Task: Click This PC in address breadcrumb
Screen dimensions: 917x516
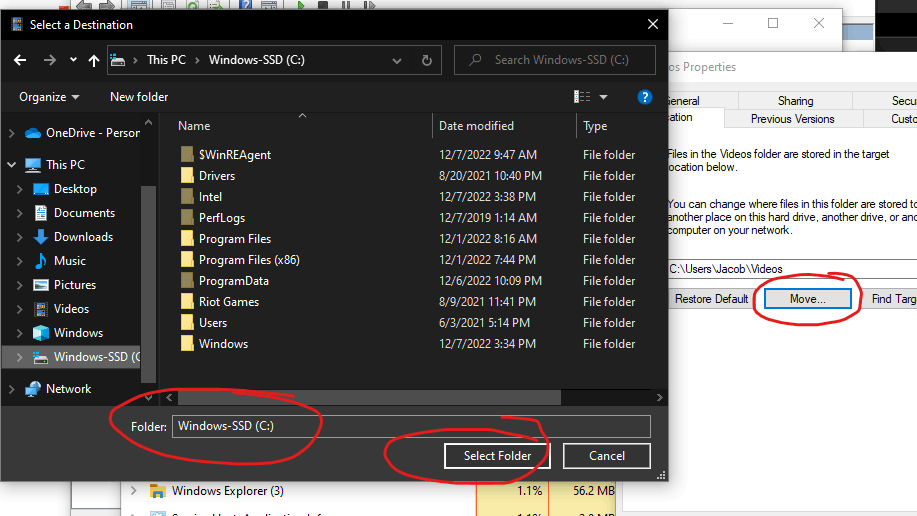Action: click(x=166, y=60)
